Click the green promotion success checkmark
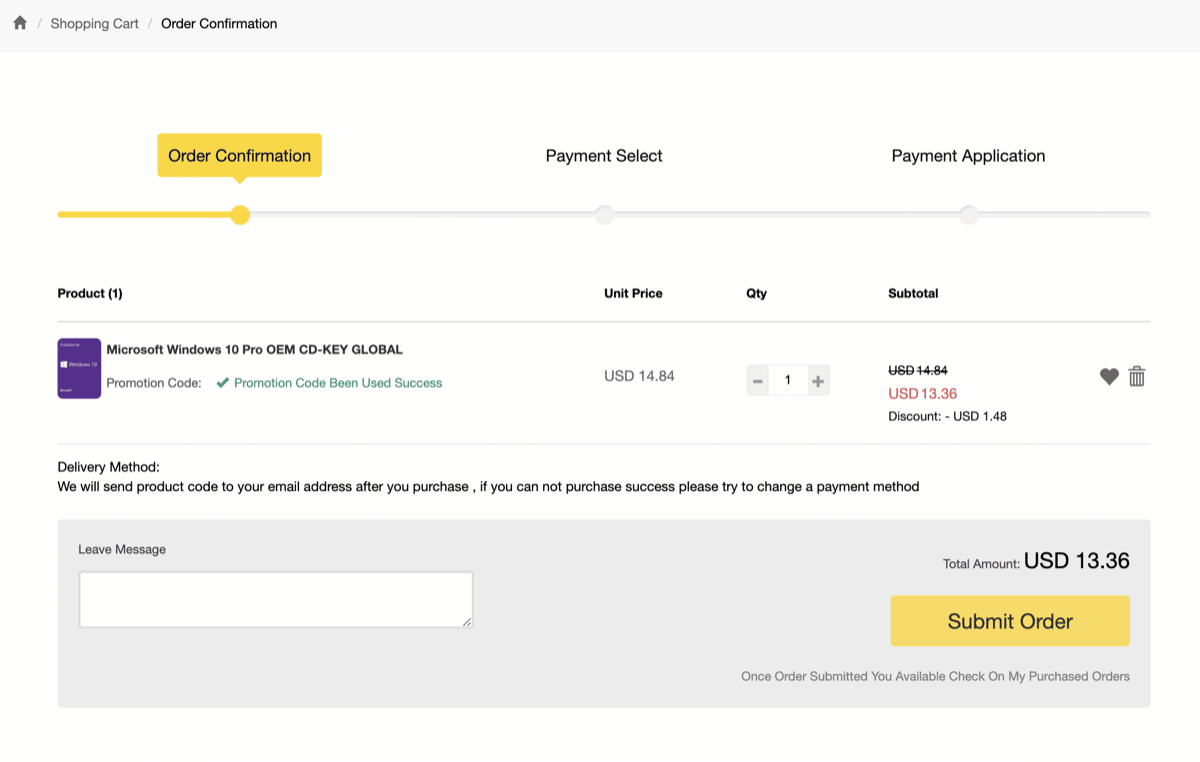This screenshot has width=1200, height=762. pyautogui.click(x=223, y=383)
